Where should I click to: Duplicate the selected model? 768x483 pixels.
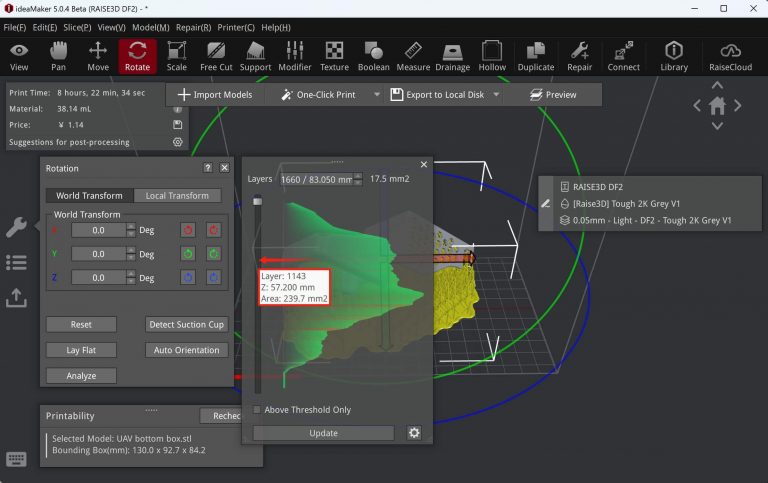pyautogui.click(x=536, y=57)
